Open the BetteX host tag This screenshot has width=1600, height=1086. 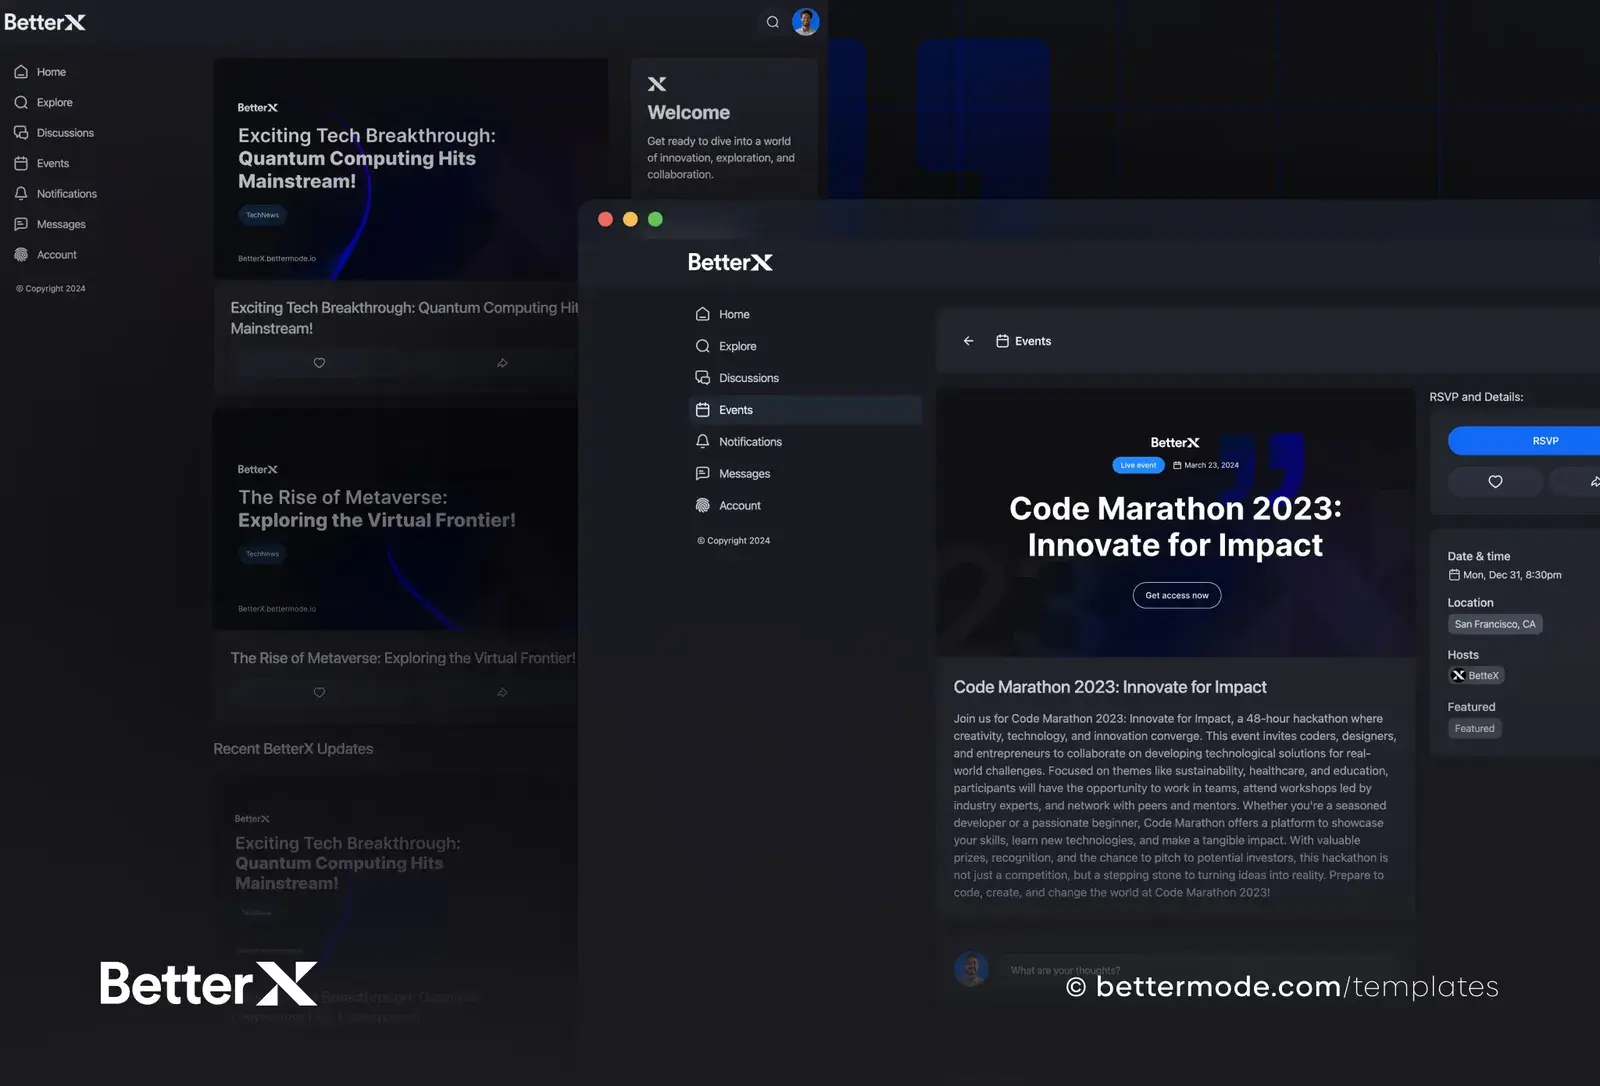[x=1476, y=675]
